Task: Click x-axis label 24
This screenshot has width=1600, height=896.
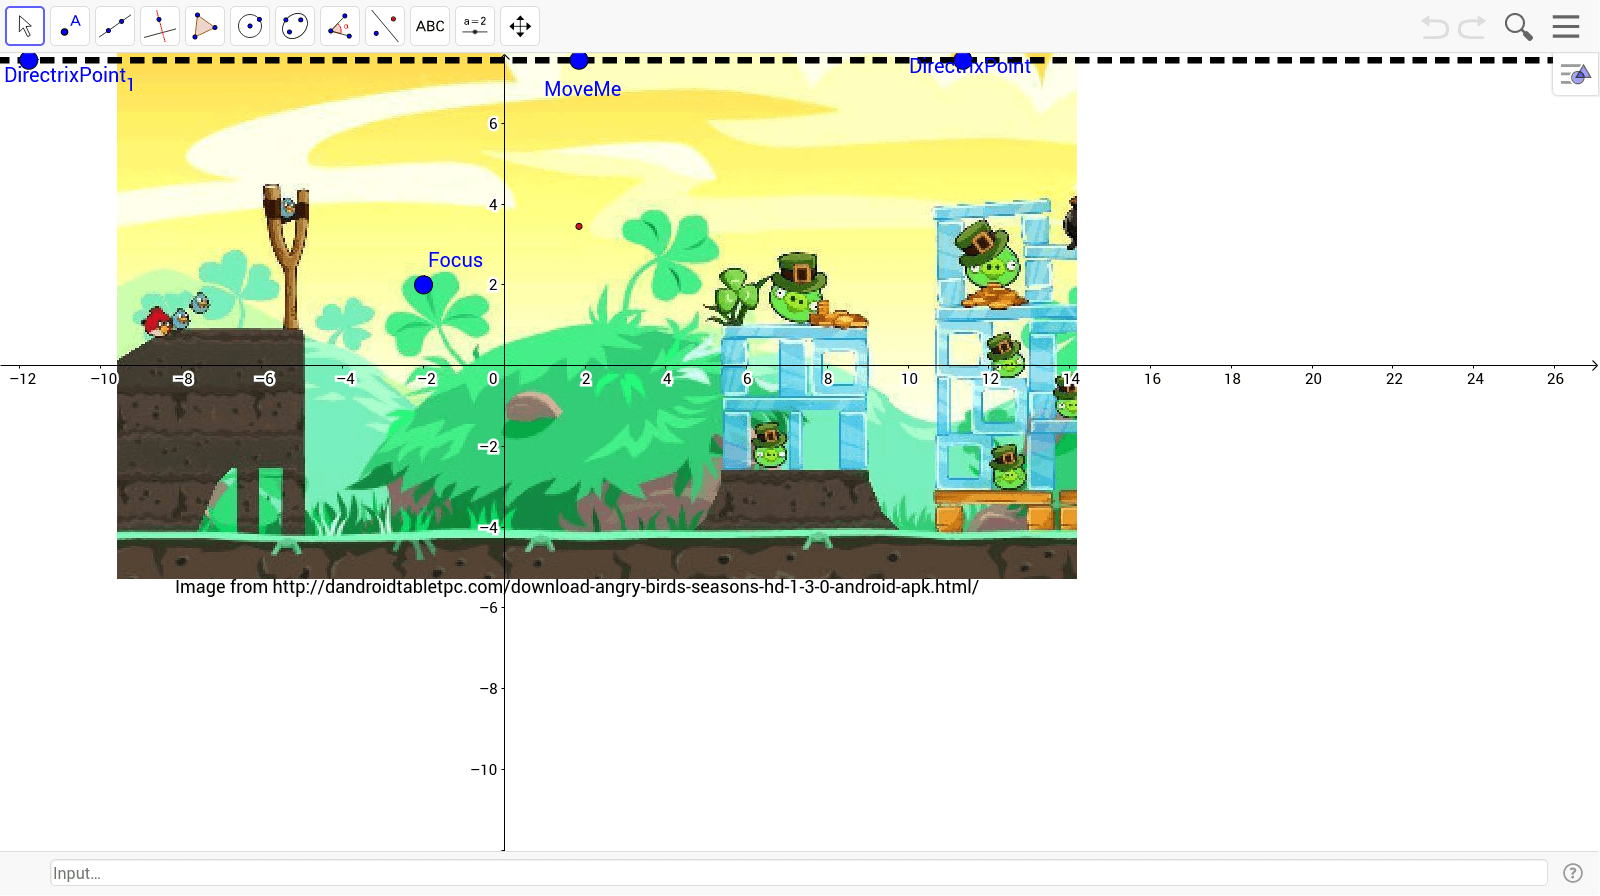Action: 1475,379
